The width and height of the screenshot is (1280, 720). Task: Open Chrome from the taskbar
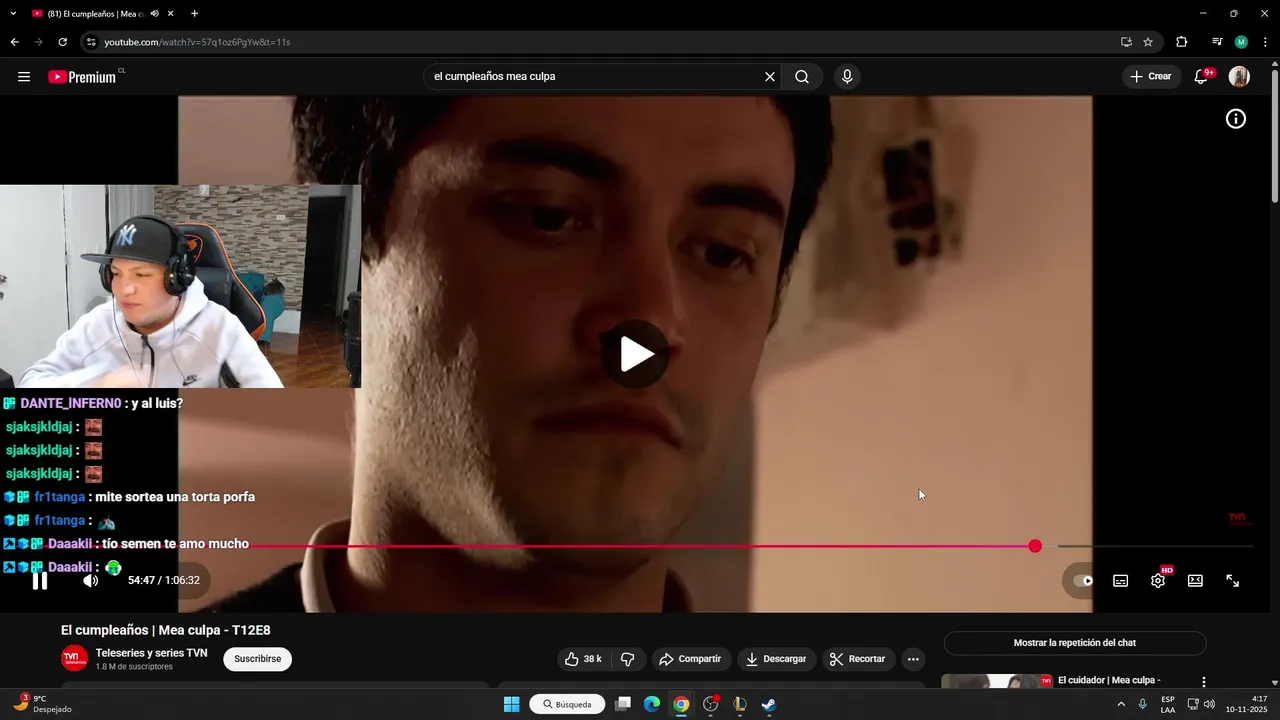tap(681, 704)
